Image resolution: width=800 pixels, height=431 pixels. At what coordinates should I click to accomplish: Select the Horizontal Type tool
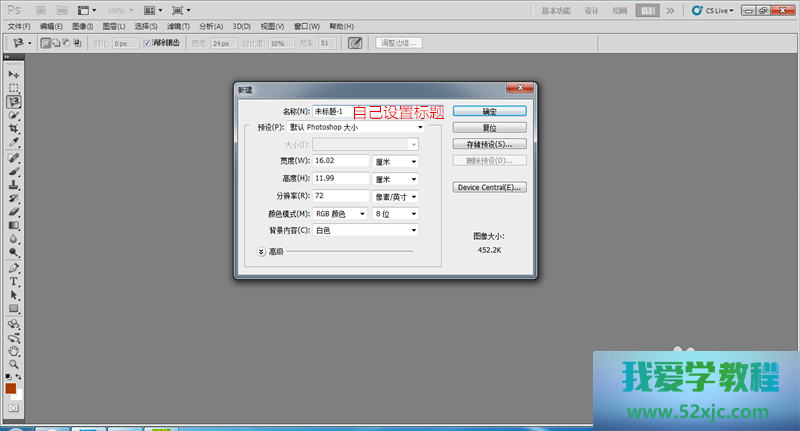point(14,282)
